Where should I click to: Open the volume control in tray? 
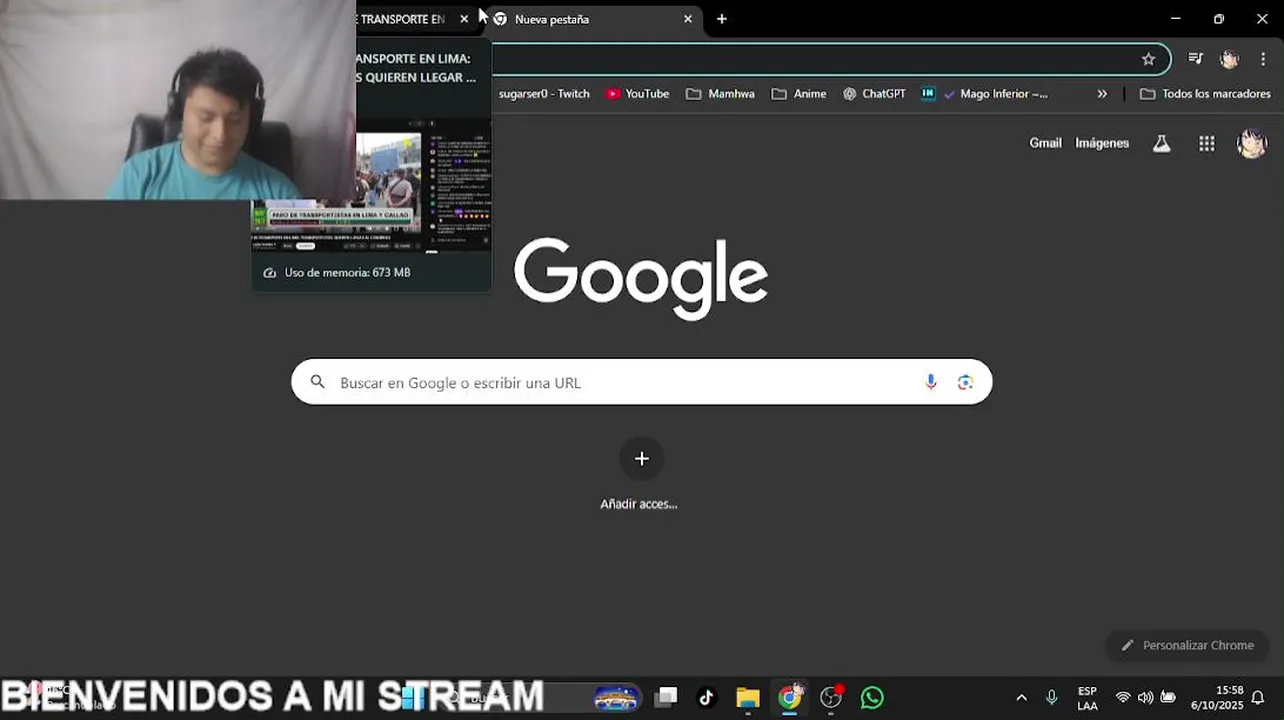click(1145, 698)
